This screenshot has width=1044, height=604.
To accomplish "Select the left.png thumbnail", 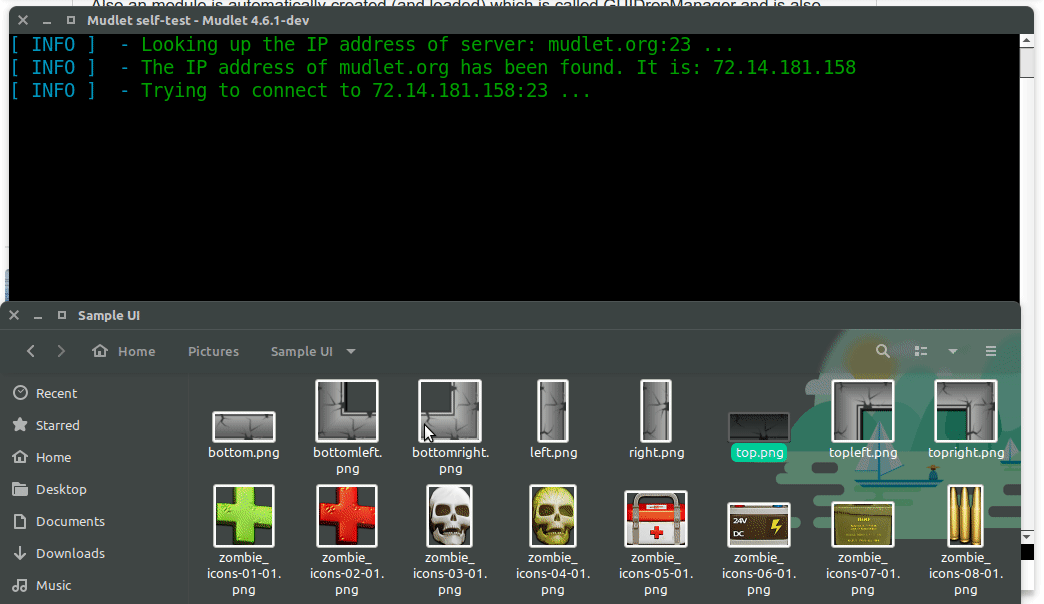I will 553,411.
